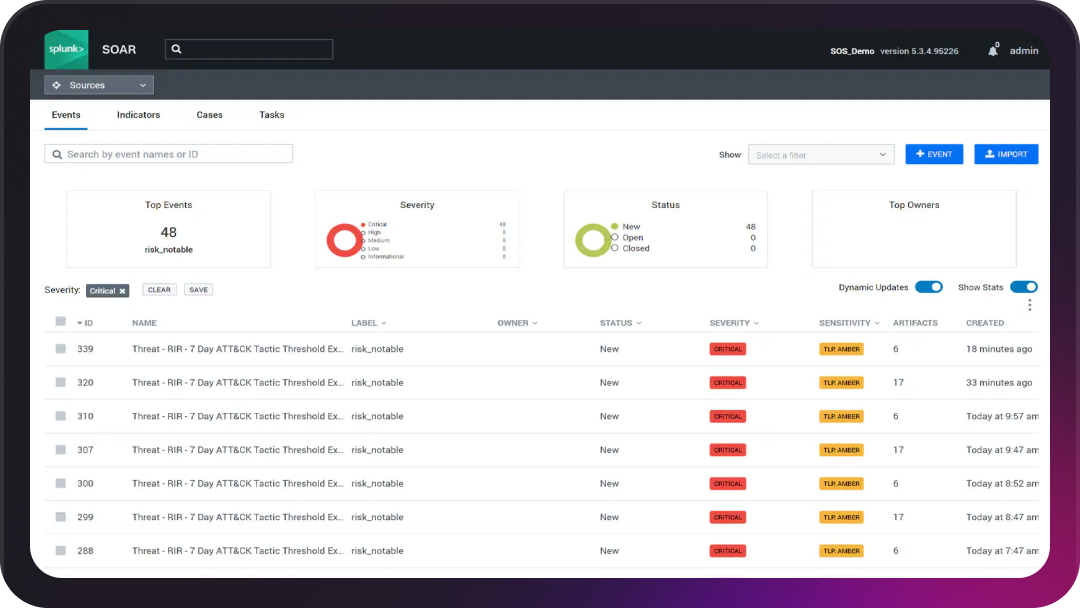Toggle the Dynamic Updates switch
Image resolution: width=1080 pixels, height=608 pixels.
pyautogui.click(x=929, y=287)
